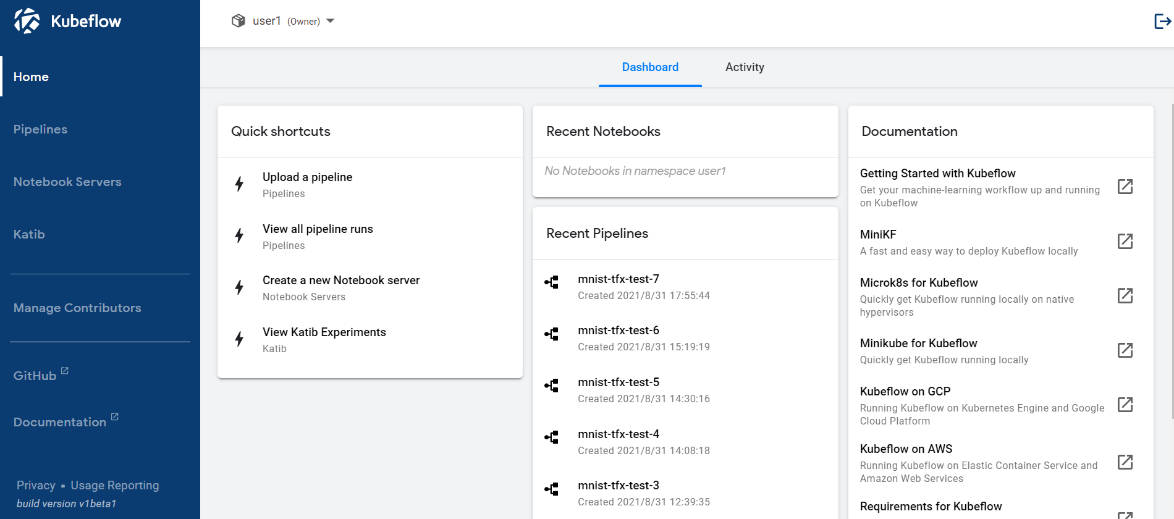Select the Dashboard tab

650,67
